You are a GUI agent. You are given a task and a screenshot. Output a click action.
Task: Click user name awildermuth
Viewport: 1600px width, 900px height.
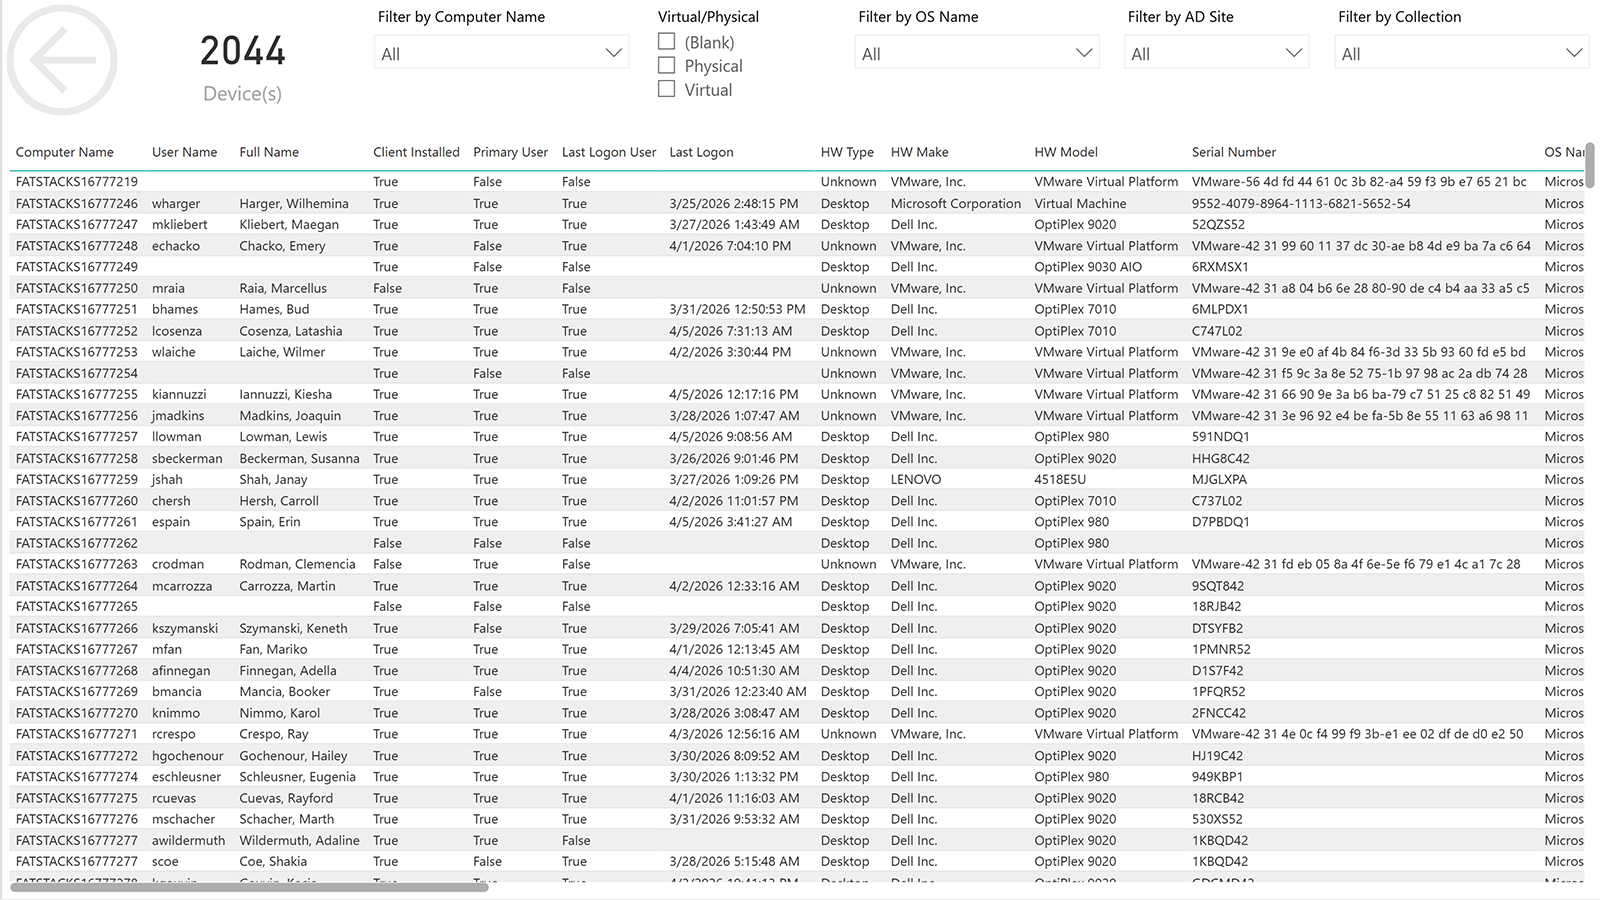(x=188, y=841)
